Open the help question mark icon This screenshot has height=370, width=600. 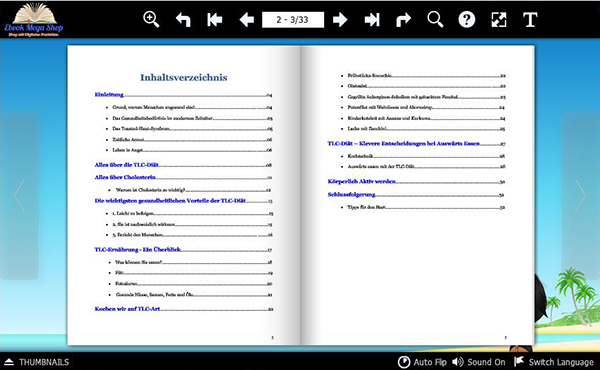coord(467,20)
